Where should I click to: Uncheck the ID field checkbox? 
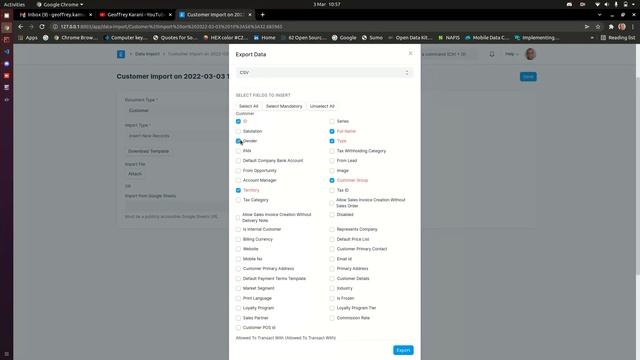pos(238,121)
